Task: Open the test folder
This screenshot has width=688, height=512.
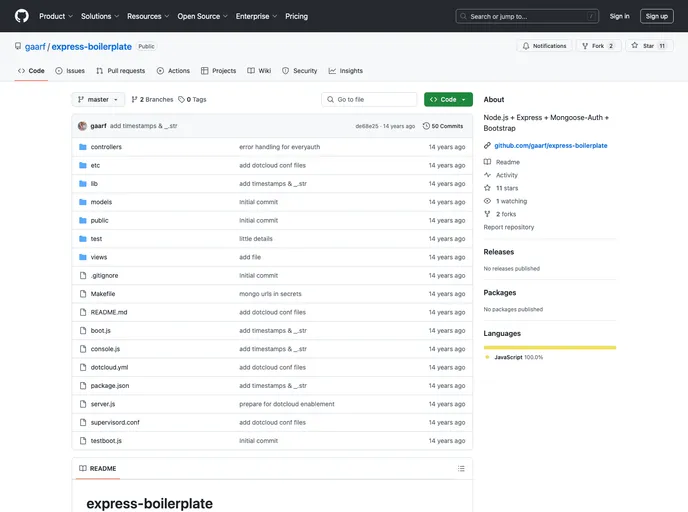Action: tap(96, 239)
